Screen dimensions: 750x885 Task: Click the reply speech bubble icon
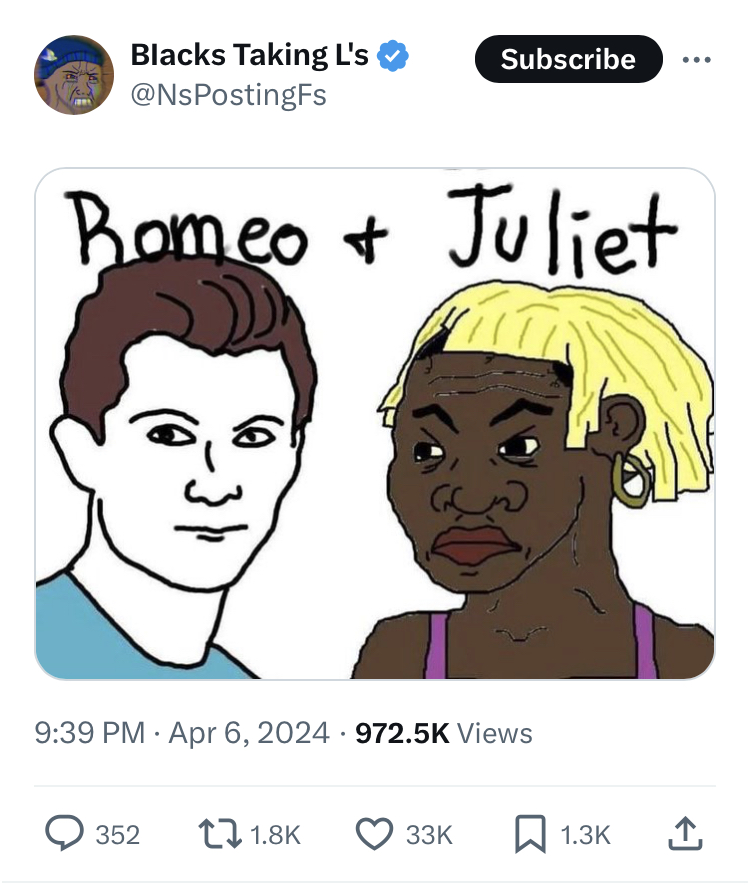[x=65, y=834]
